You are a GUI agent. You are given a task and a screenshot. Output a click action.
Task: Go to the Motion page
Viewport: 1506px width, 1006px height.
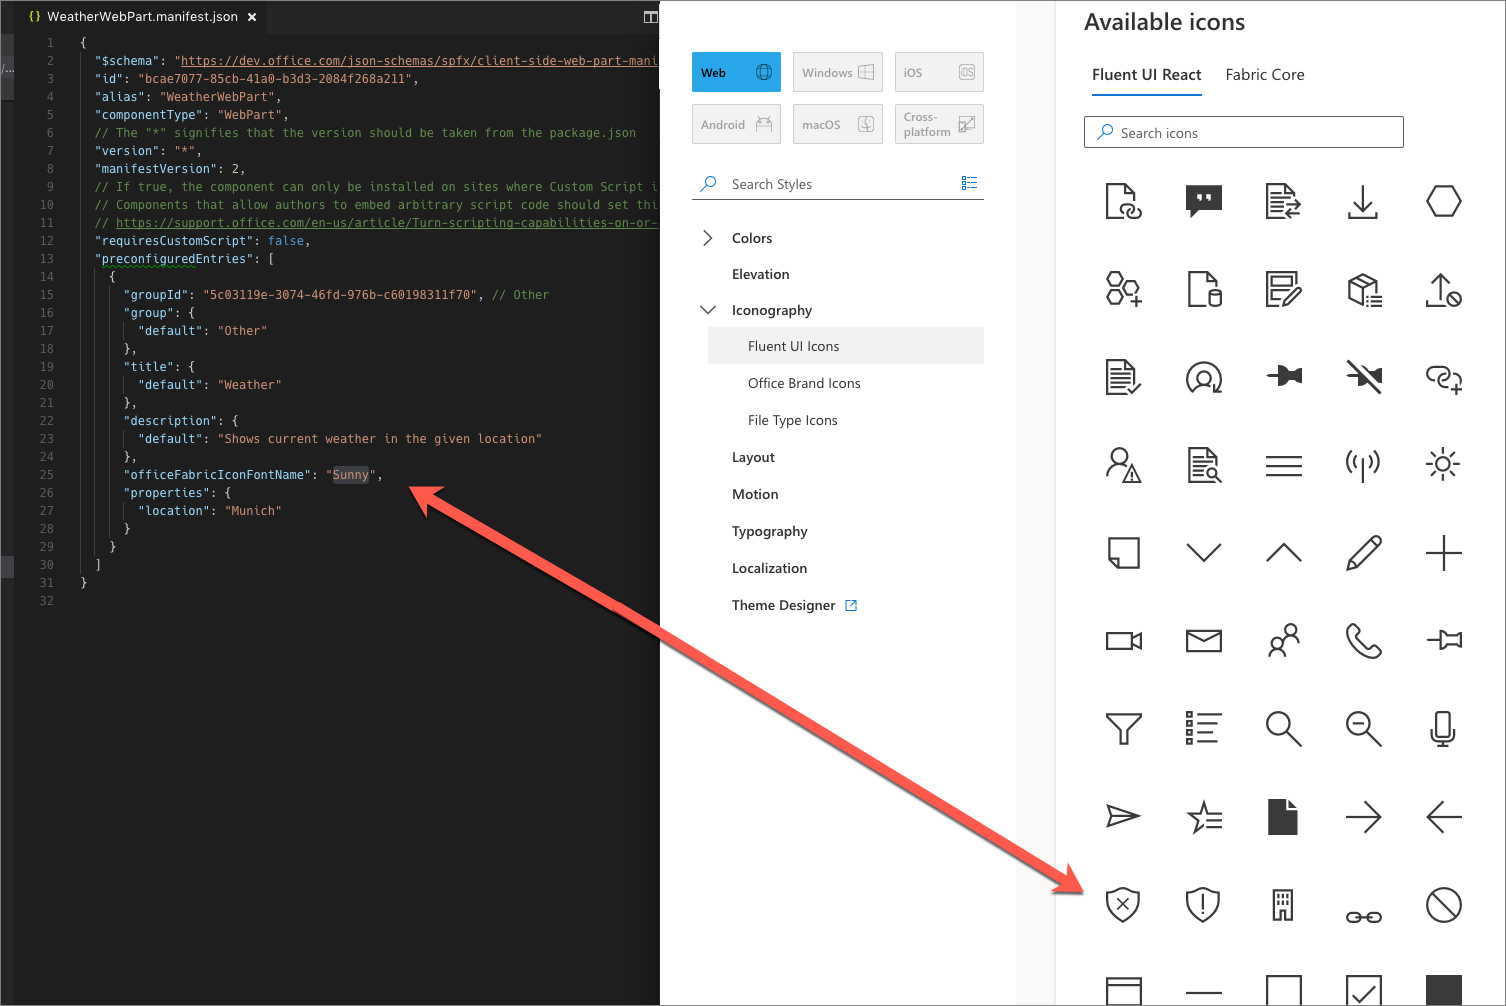tap(755, 494)
